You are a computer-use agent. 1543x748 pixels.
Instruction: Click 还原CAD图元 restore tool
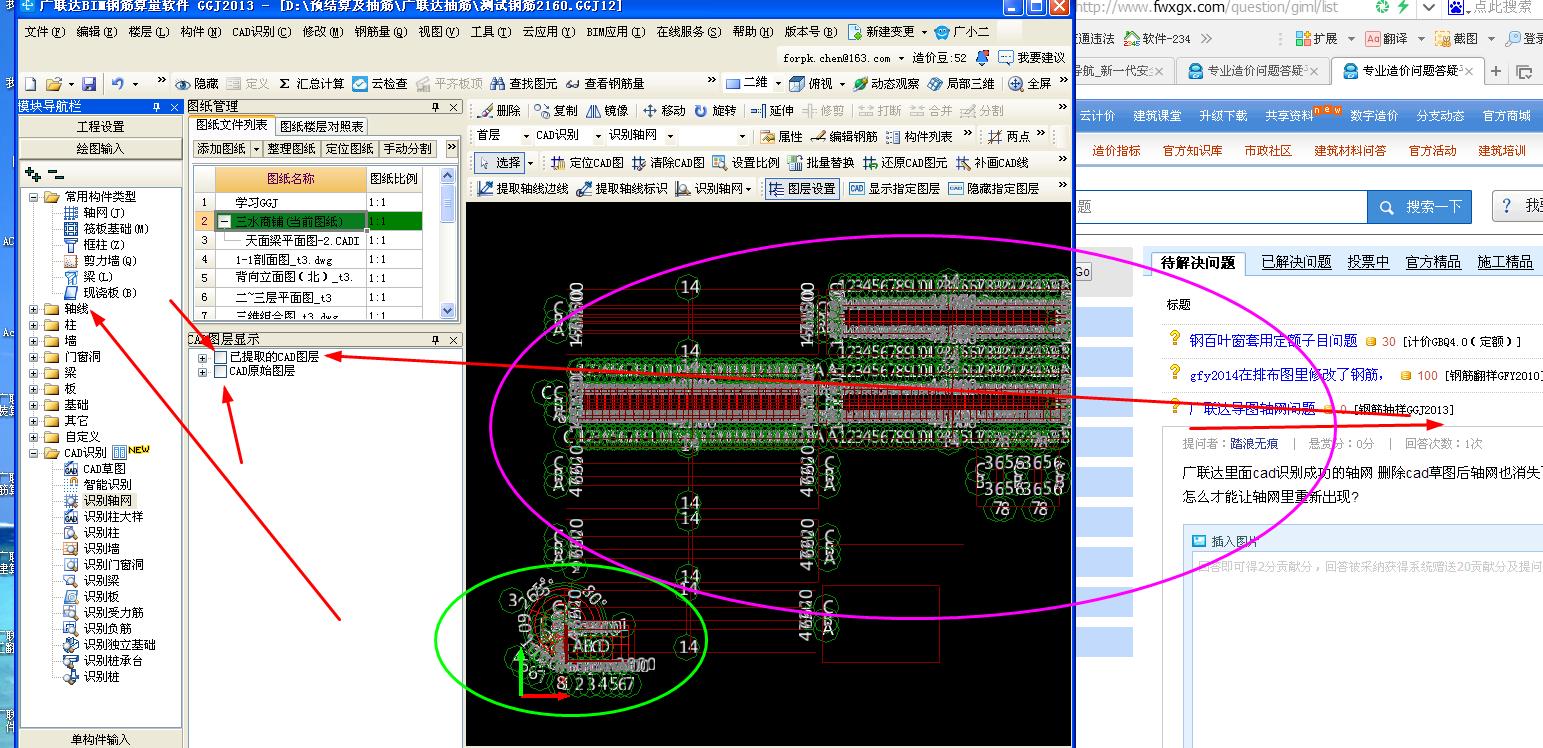pyautogui.click(x=905, y=163)
